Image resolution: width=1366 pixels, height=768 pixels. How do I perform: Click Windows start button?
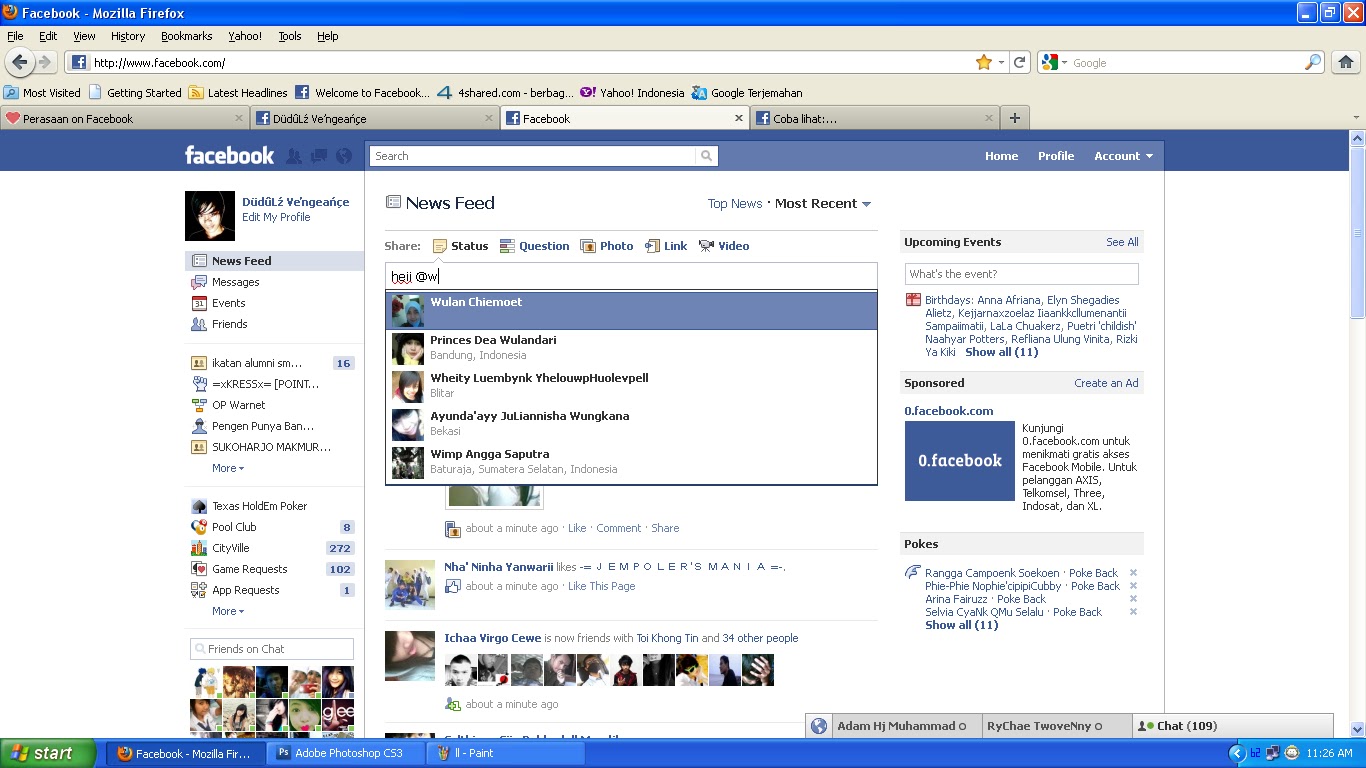[x=48, y=753]
